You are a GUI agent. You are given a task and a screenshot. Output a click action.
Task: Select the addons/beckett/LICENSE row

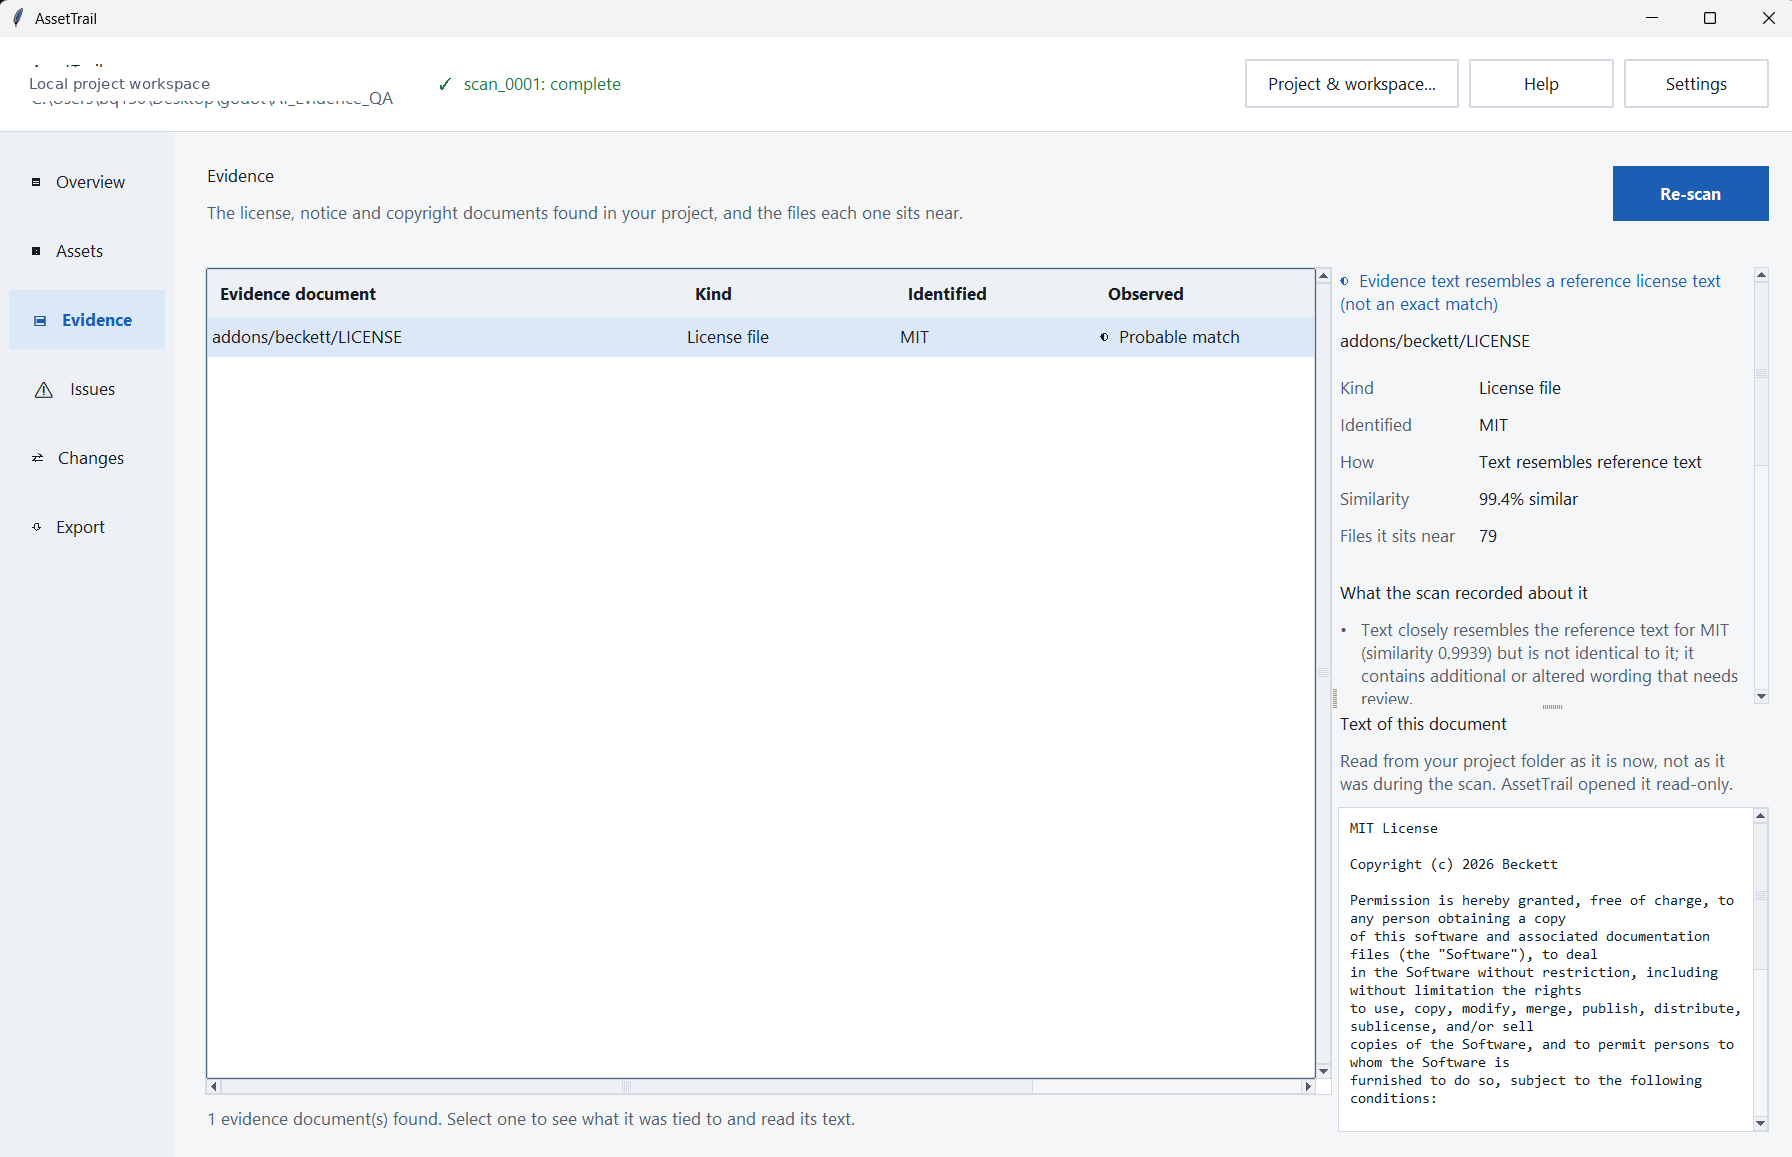(x=761, y=337)
